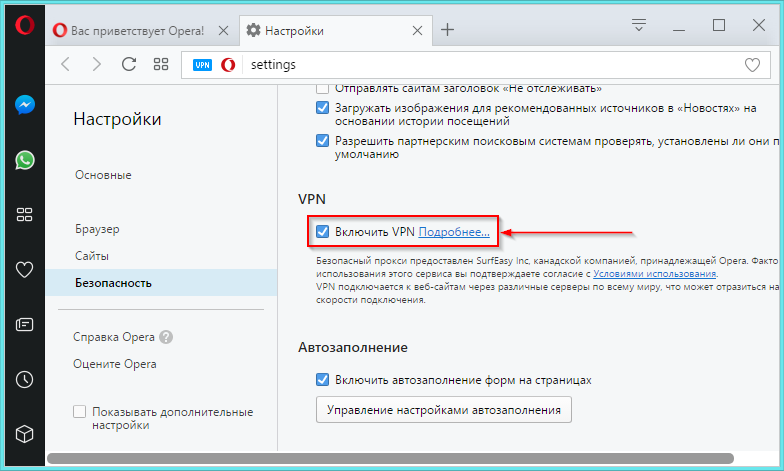This screenshot has height=471, width=784.
Task: Open the personal news sidebar icon
Action: coord(24,324)
